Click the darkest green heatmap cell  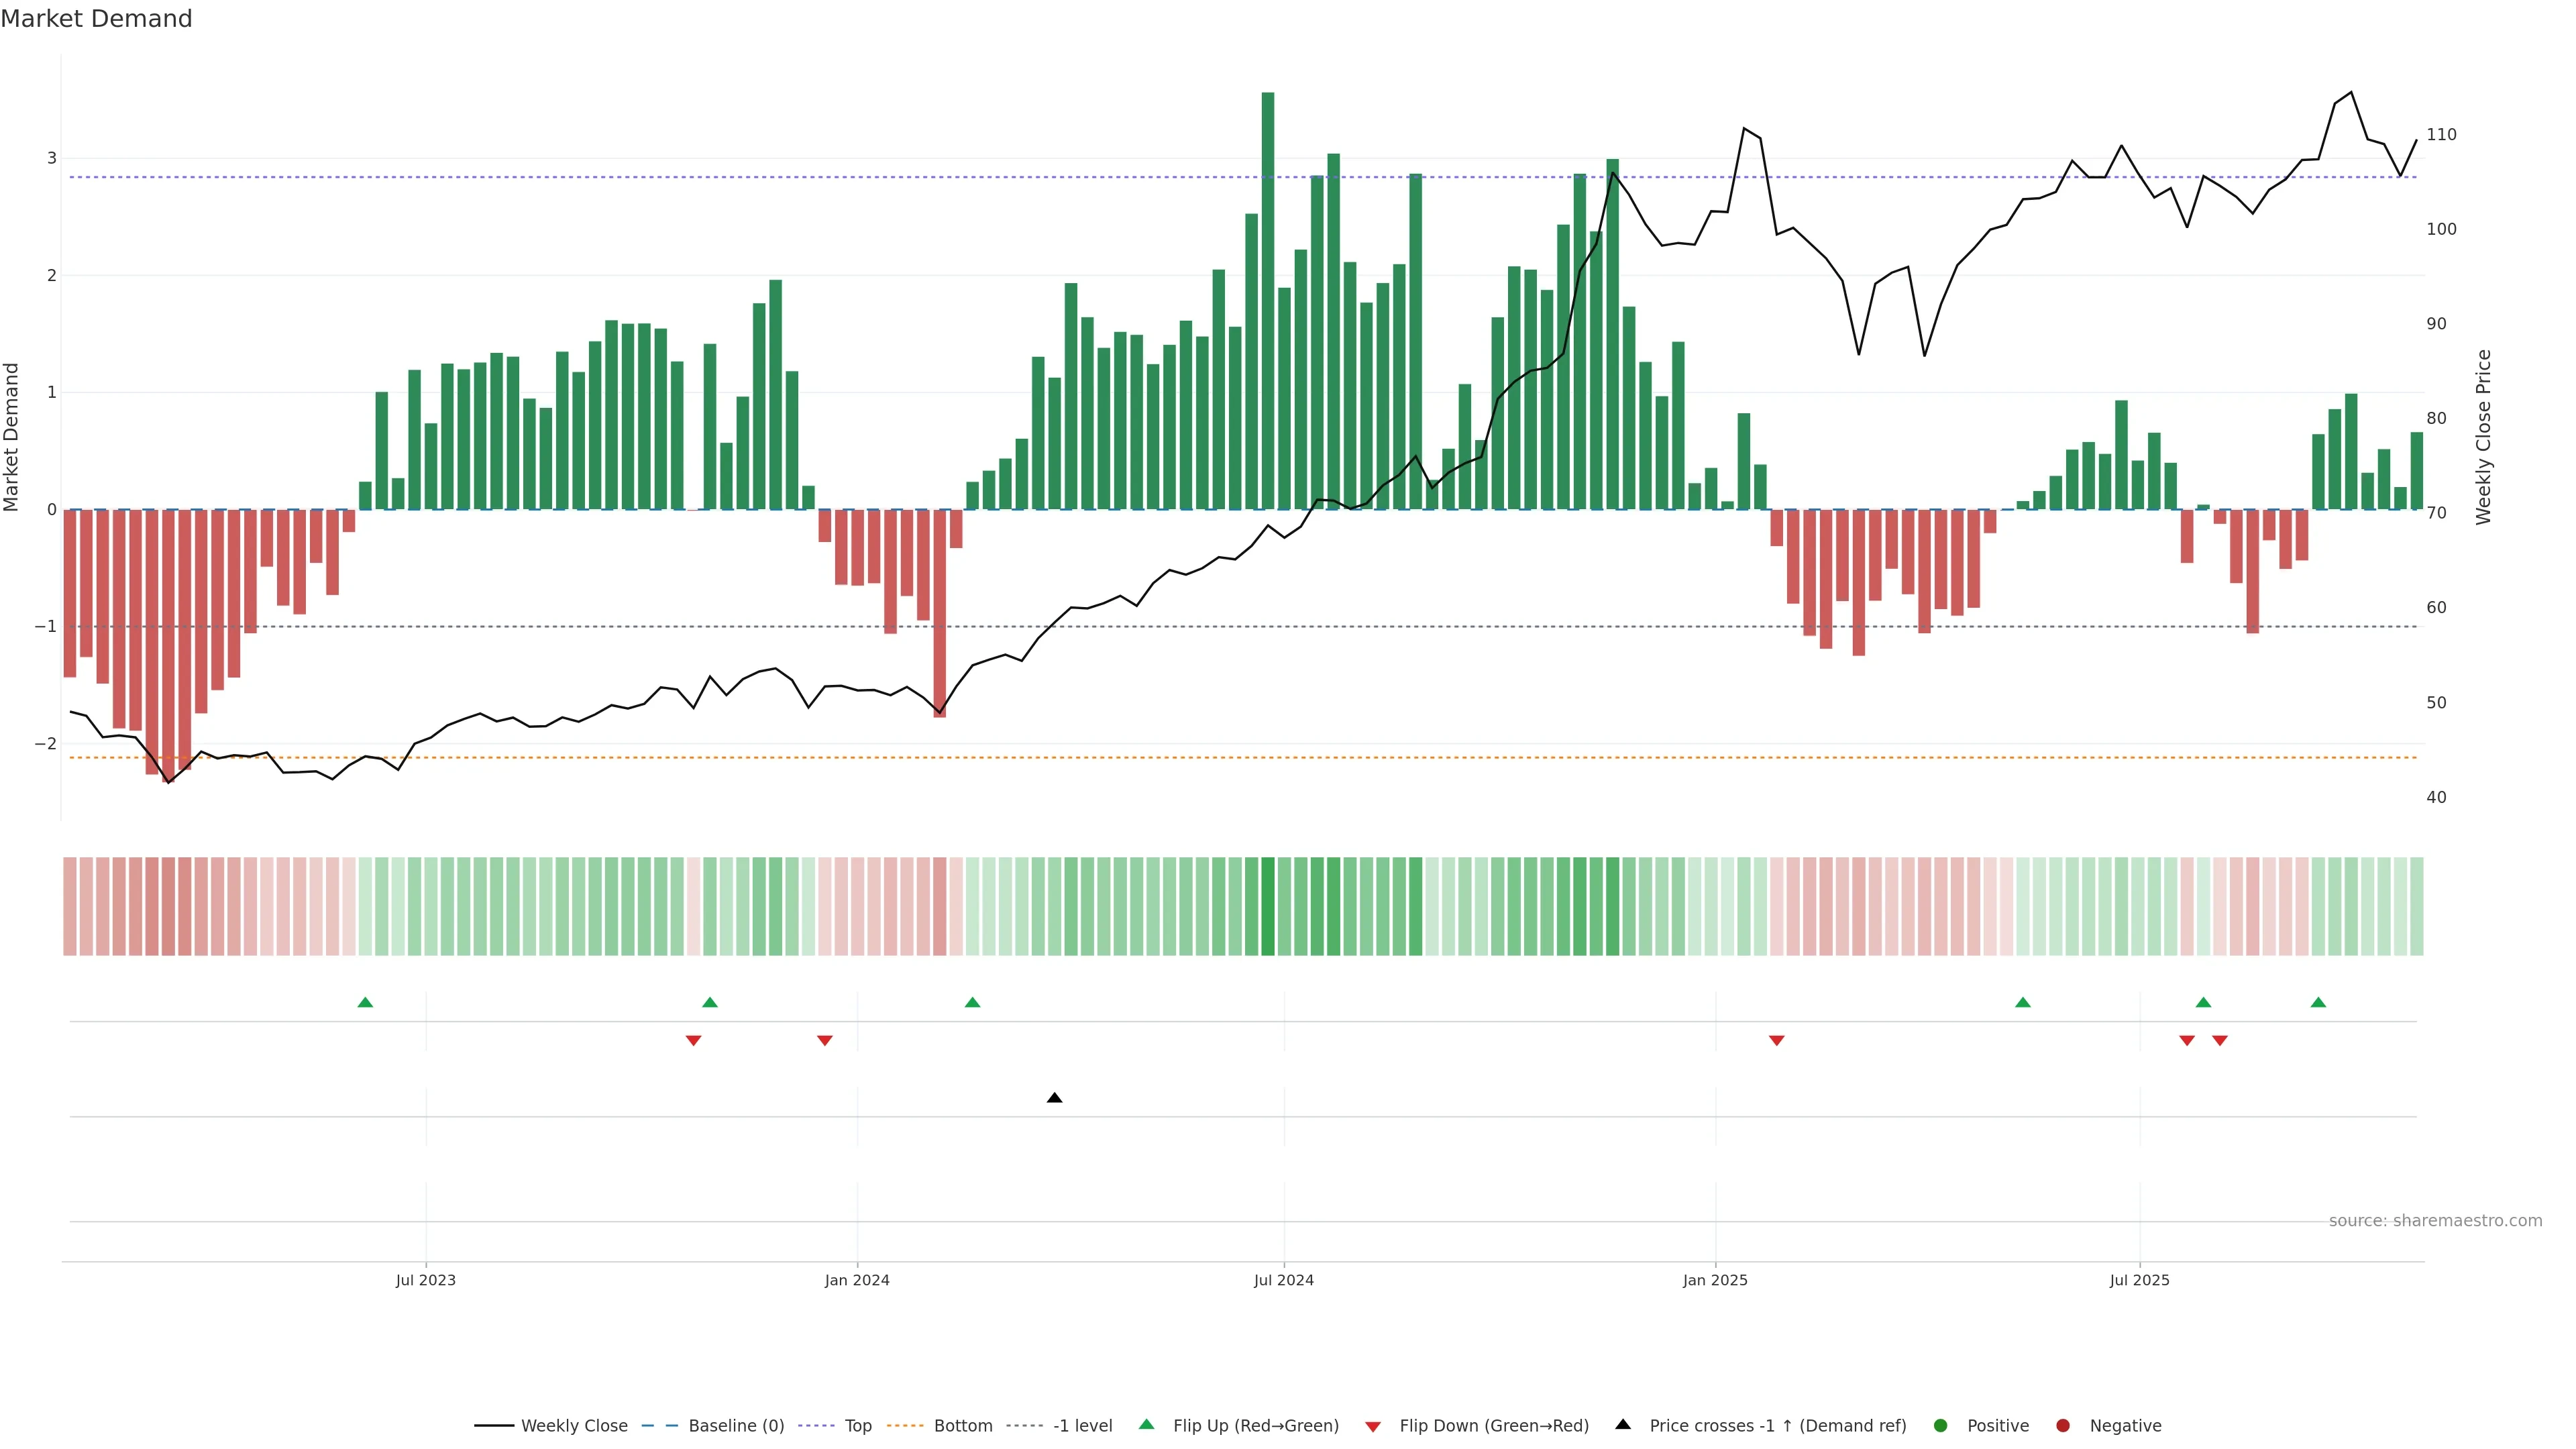pyautogui.click(x=1268, y=906)
